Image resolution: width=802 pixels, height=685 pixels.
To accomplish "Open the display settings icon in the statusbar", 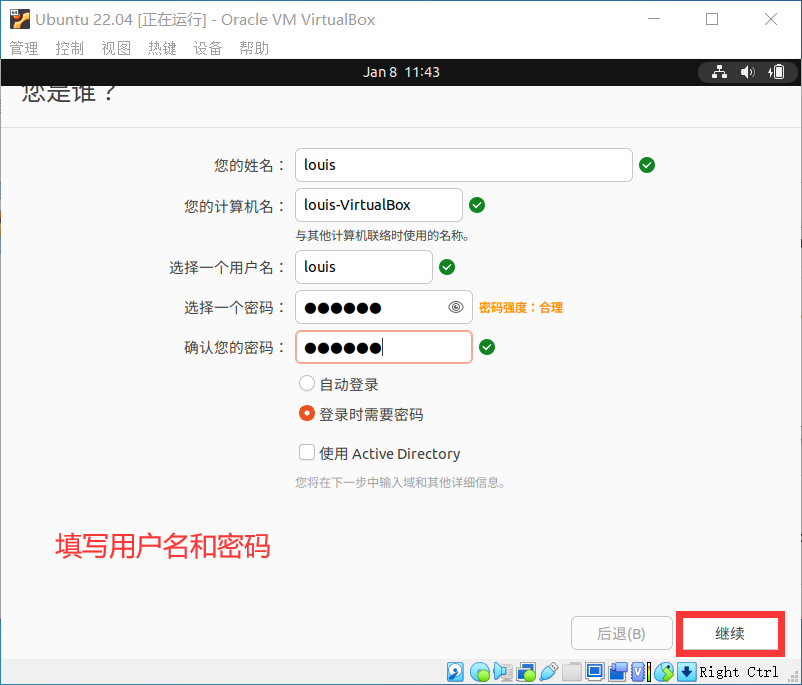I will click(593, 671).
